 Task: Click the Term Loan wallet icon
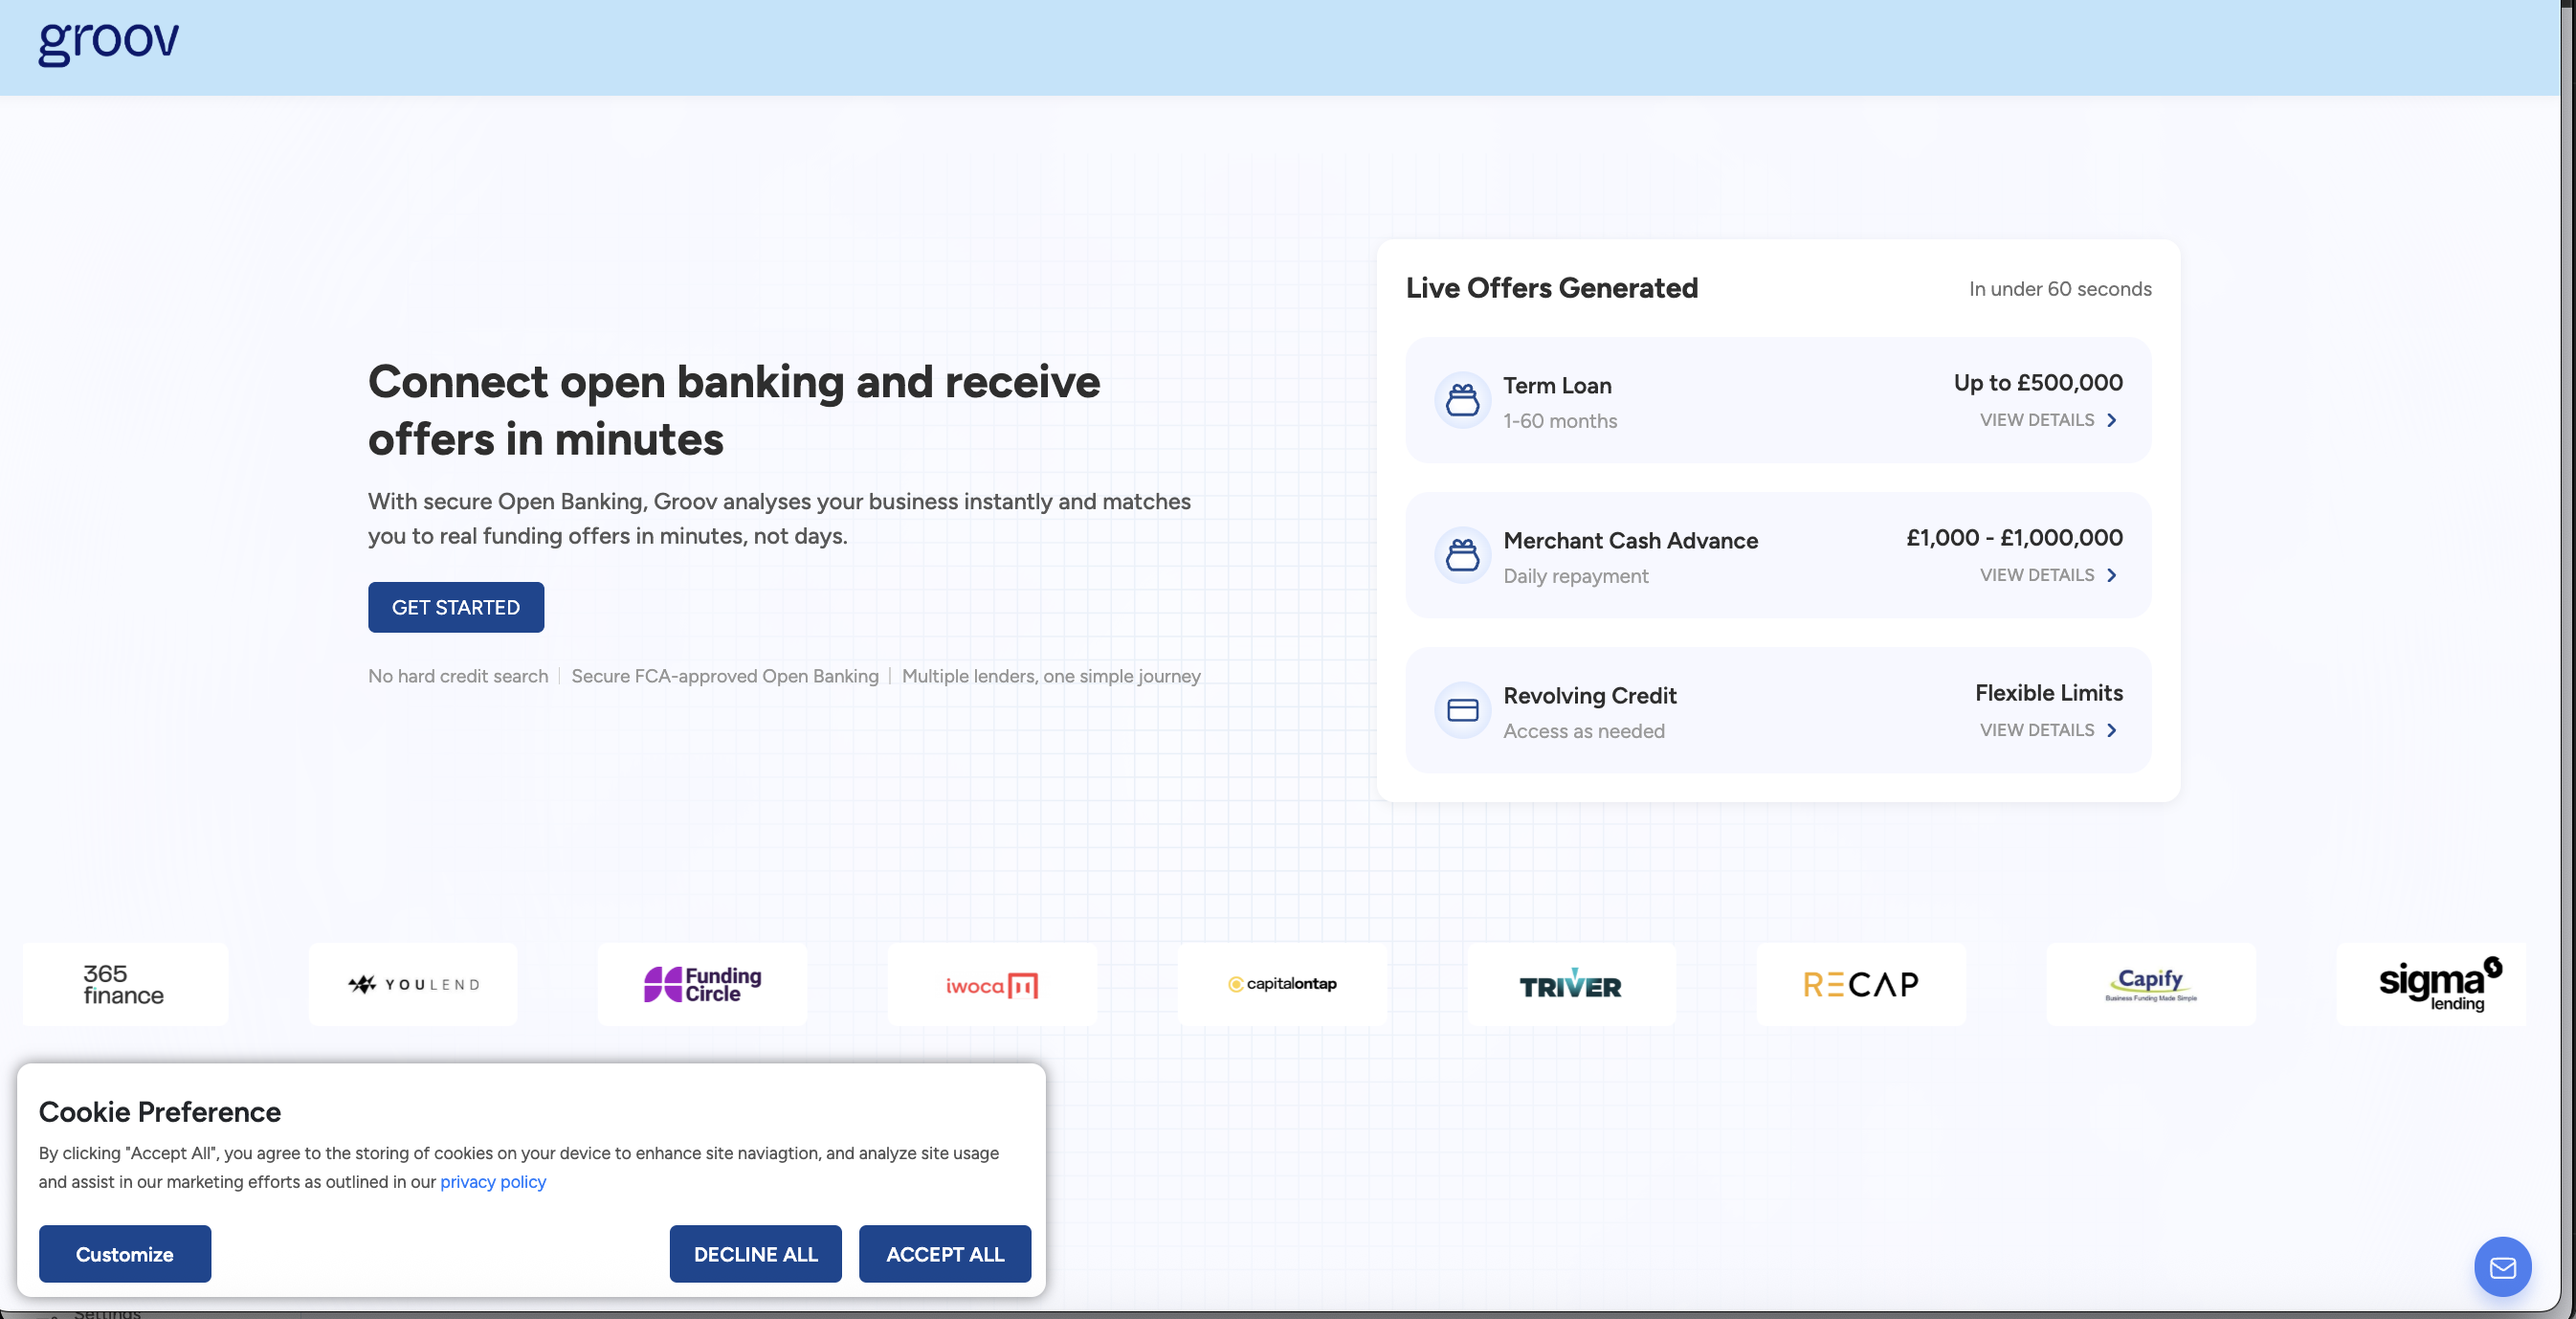1462,400
